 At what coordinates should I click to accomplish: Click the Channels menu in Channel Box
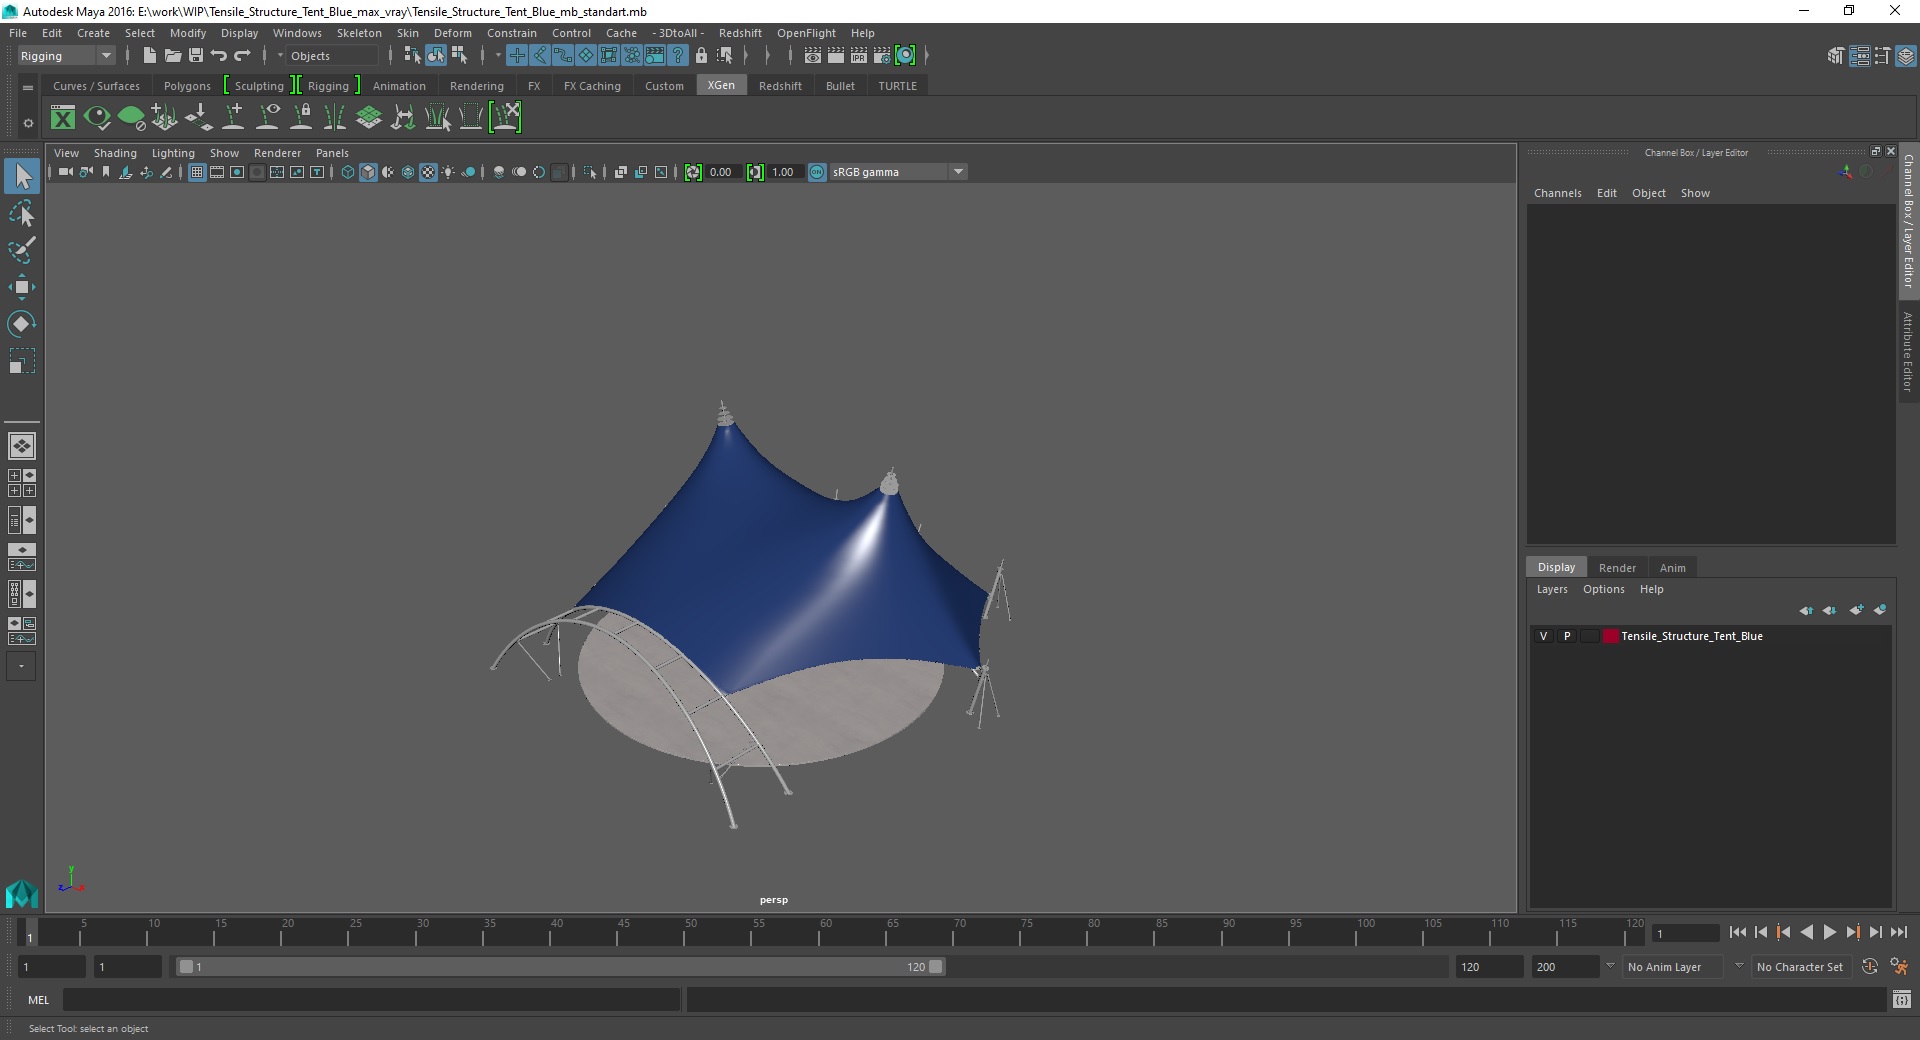coord(1557,193)
